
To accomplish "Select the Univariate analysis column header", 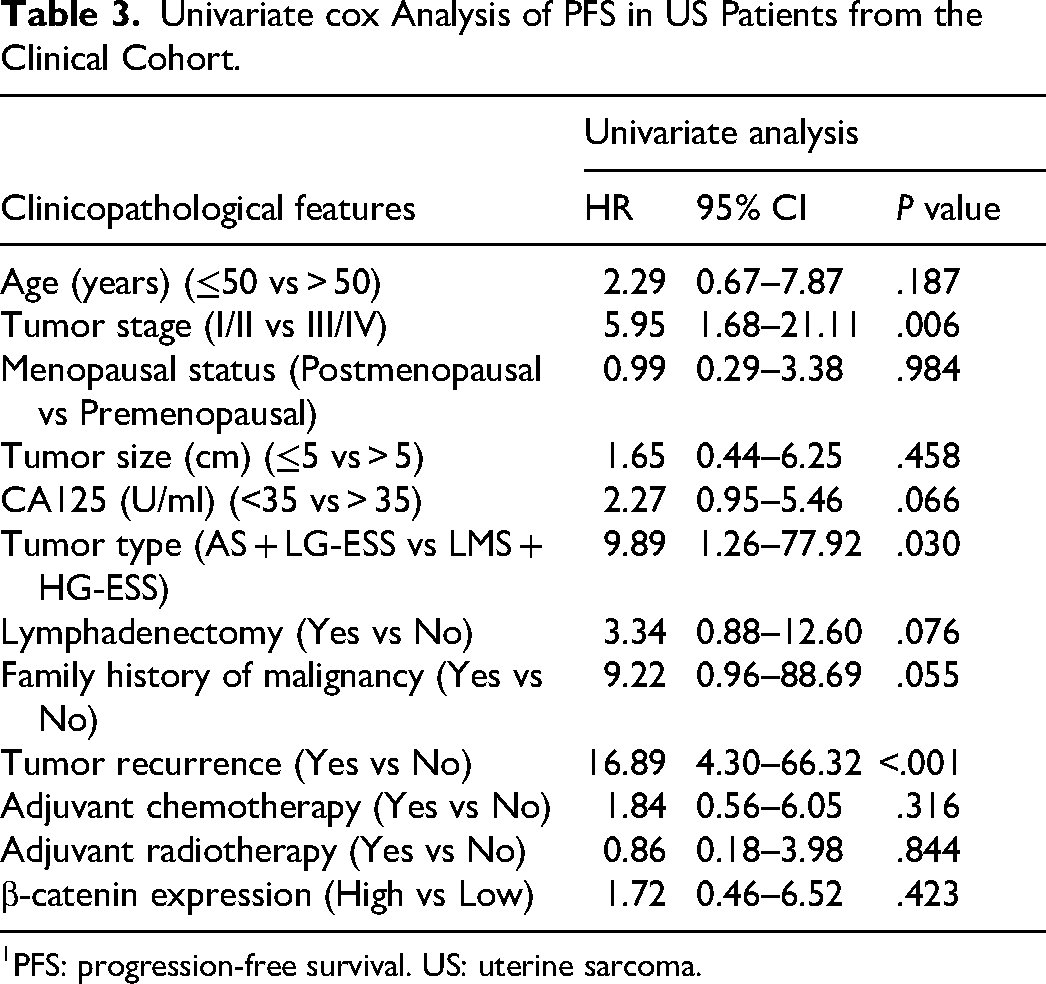I will point(721,132).
